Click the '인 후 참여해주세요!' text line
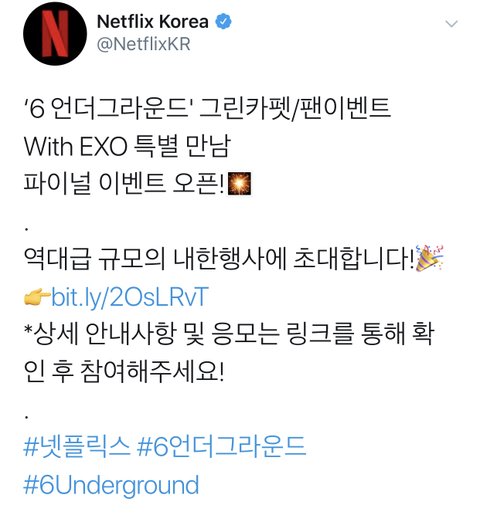The image size is (480, 522). (x=124, y=371)
